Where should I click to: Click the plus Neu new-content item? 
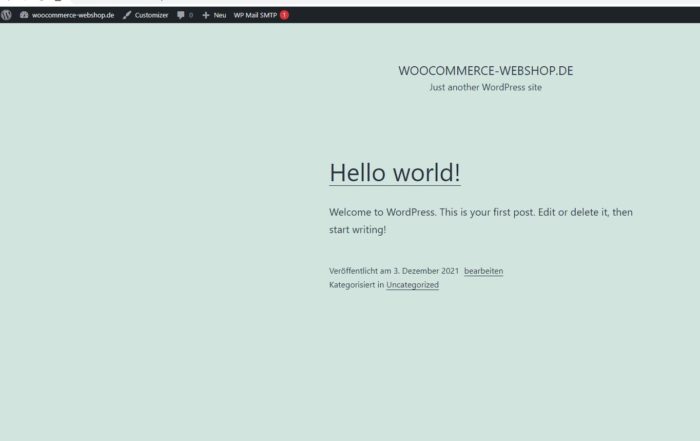214,15
